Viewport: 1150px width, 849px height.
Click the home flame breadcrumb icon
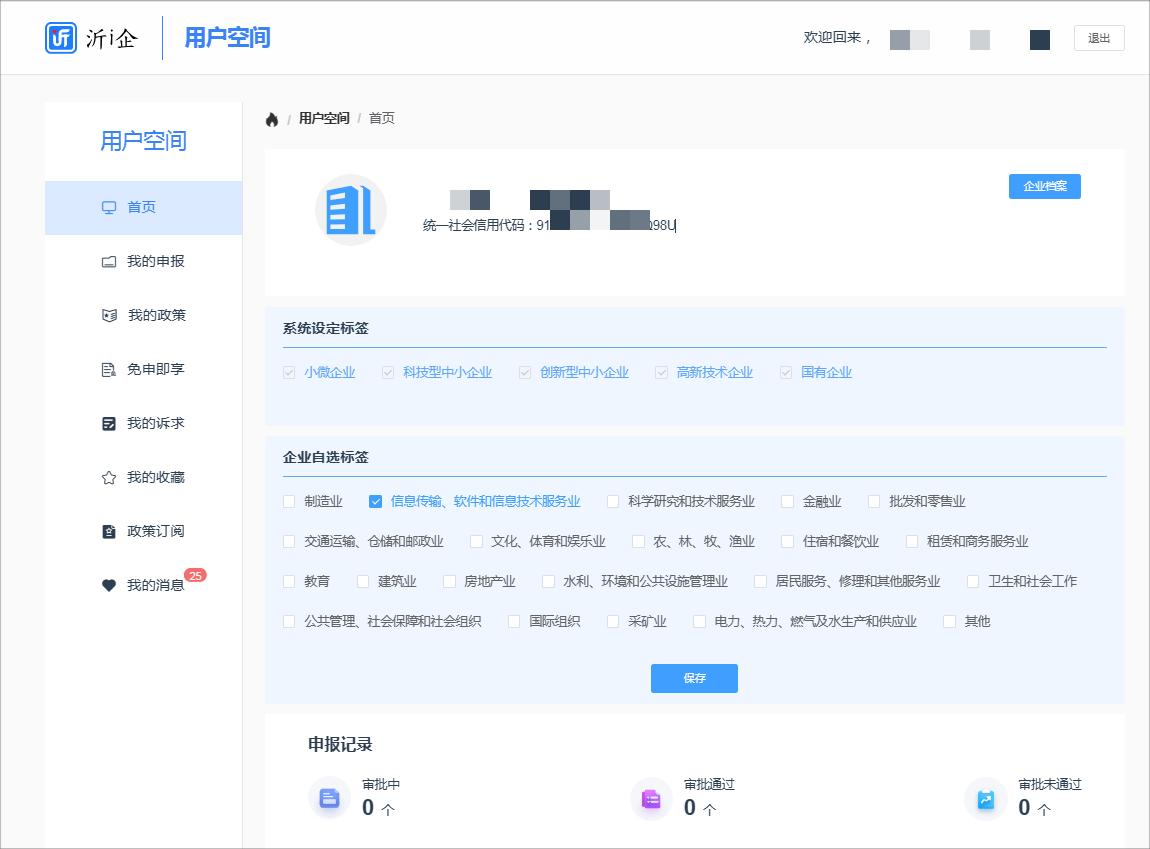click(x=272, y=119)
